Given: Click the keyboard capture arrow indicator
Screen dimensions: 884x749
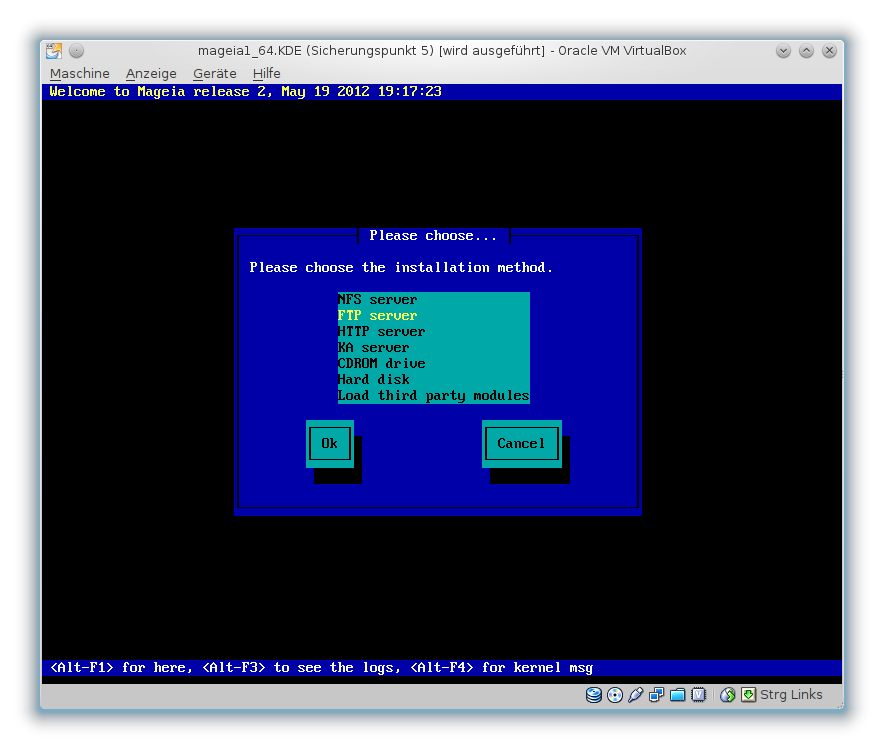Looking at the screenshot, I should click(748, 695).
